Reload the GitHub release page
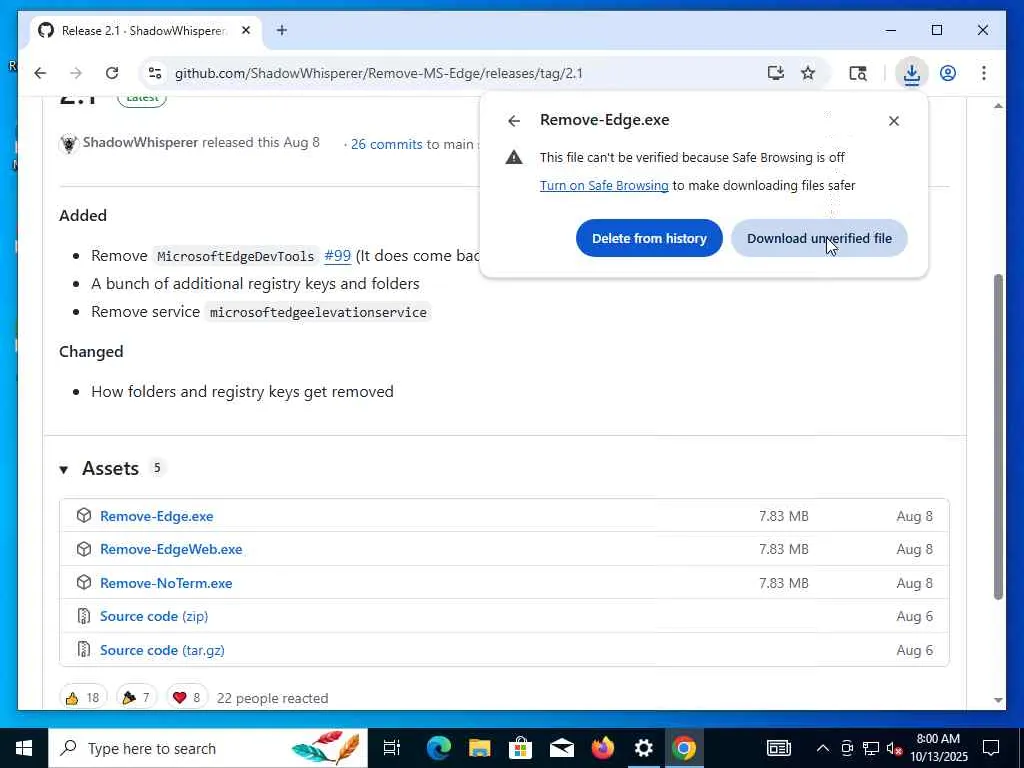This screenshot has height=768, width=1024. click(112, 73)
